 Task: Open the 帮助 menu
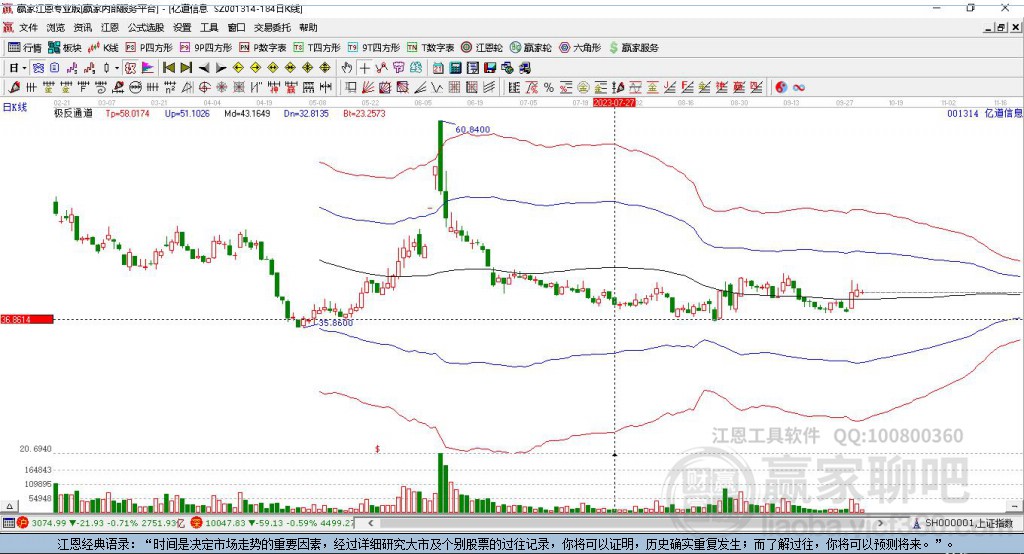[308, 27]
